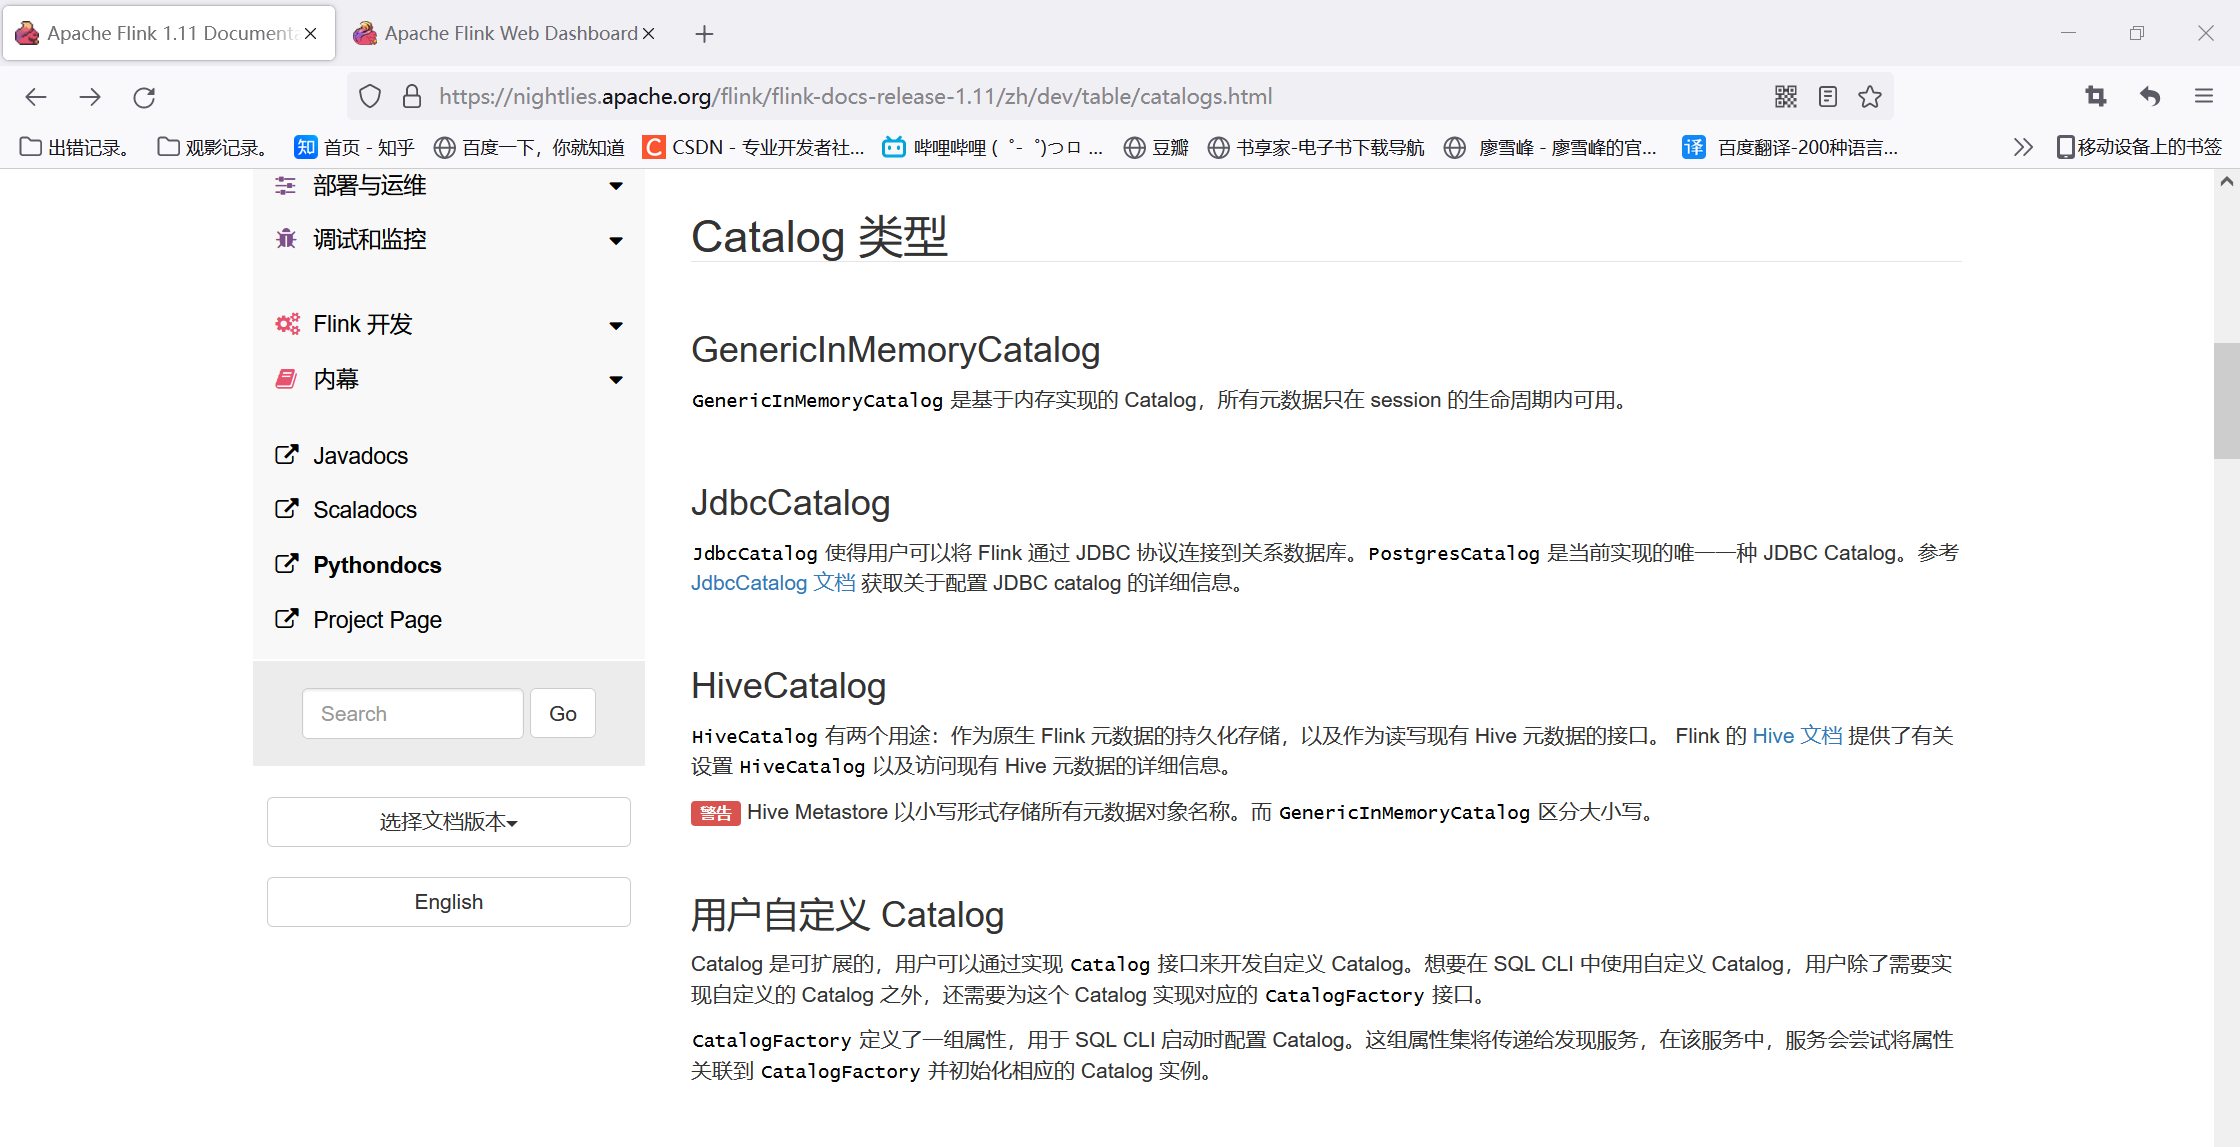This screenshot has height=1147, width=2240.
Task: Click the 用户自定义 Catalog heading
Action: click(x=848, y=915)
